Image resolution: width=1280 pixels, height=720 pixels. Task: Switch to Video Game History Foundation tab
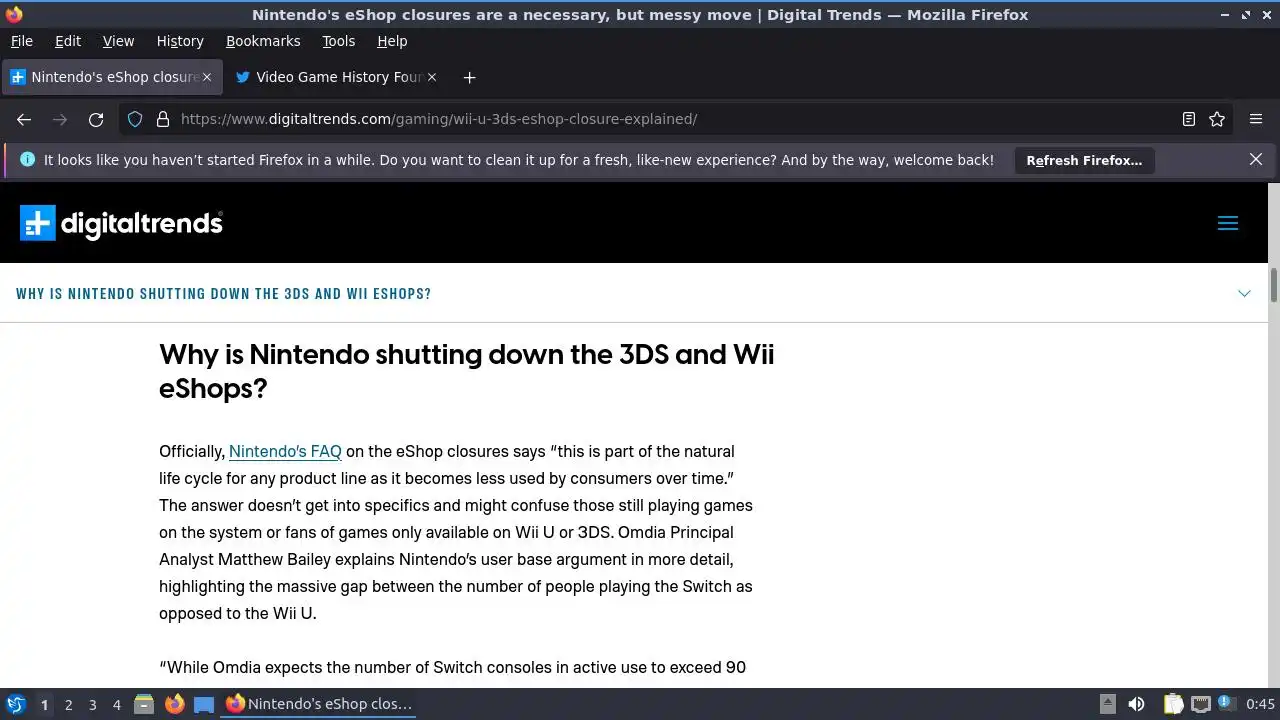[x=337, y=77]
